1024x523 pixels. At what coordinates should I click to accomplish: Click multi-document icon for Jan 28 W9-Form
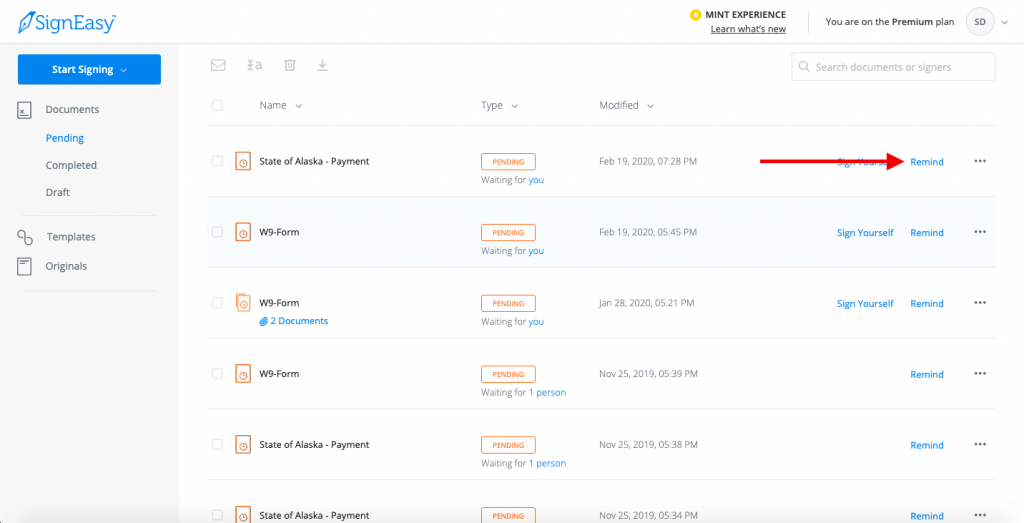[x=243, y=303]
